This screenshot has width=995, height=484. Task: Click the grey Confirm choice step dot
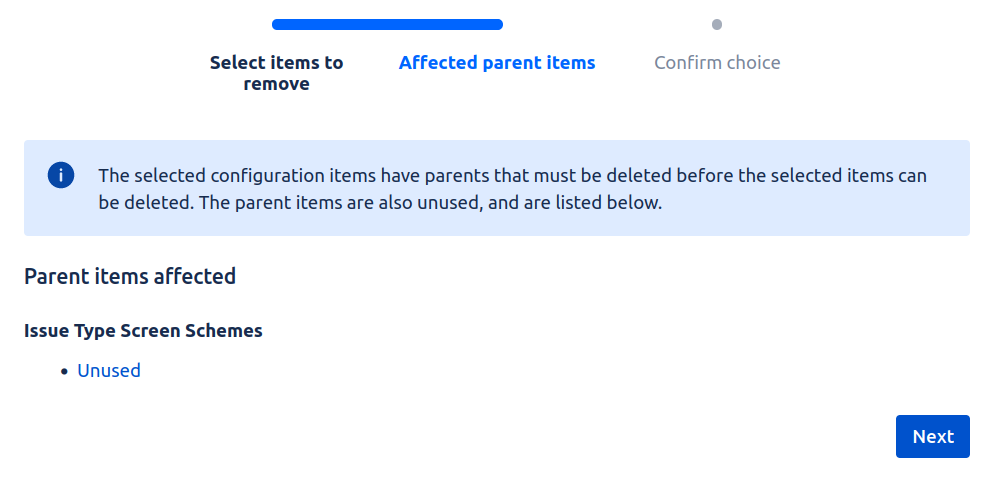717,25
